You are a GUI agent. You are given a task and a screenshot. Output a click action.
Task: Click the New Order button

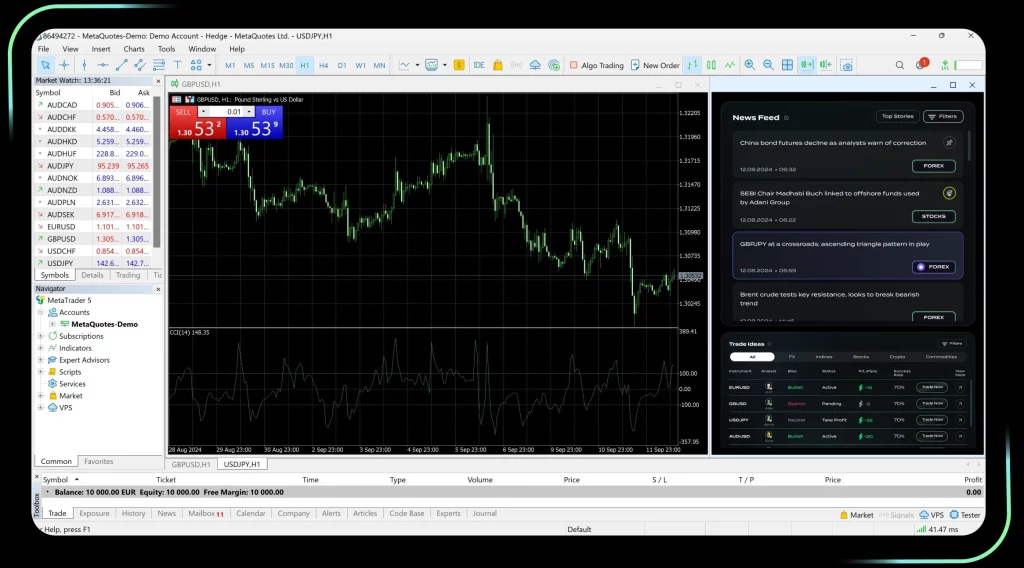655,65
